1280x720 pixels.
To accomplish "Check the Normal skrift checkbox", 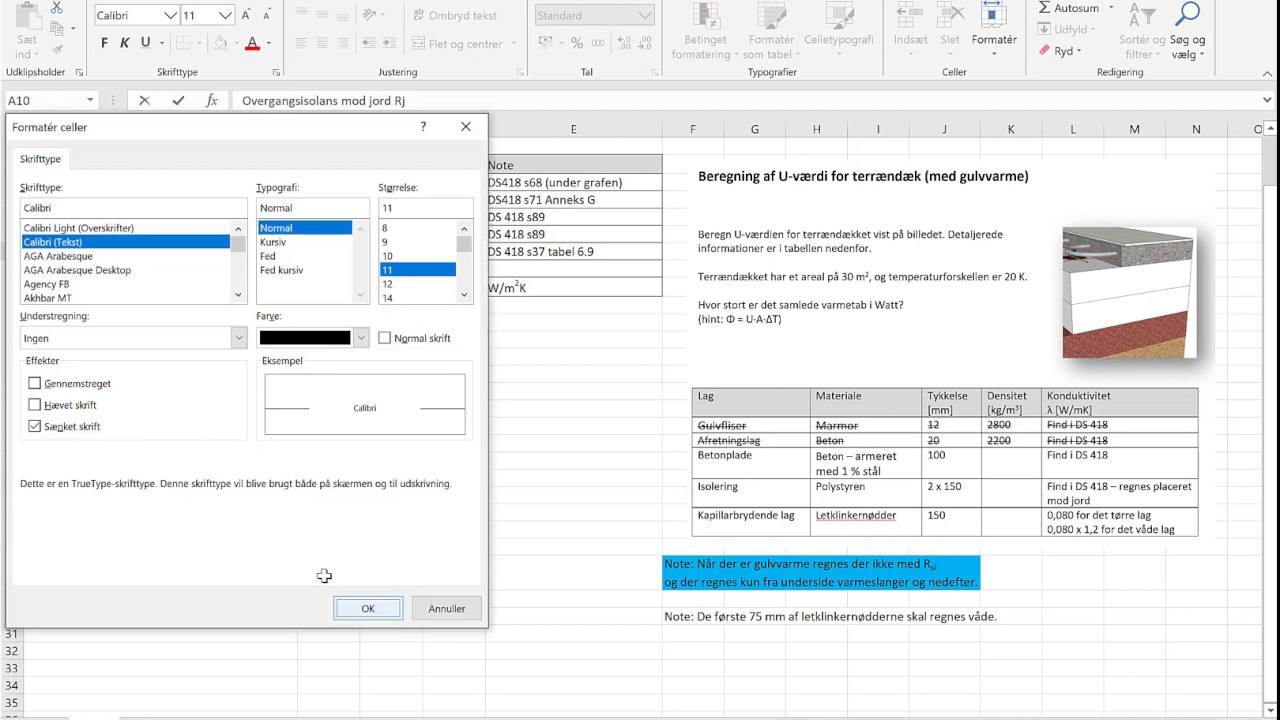I will tap(384, 338).
